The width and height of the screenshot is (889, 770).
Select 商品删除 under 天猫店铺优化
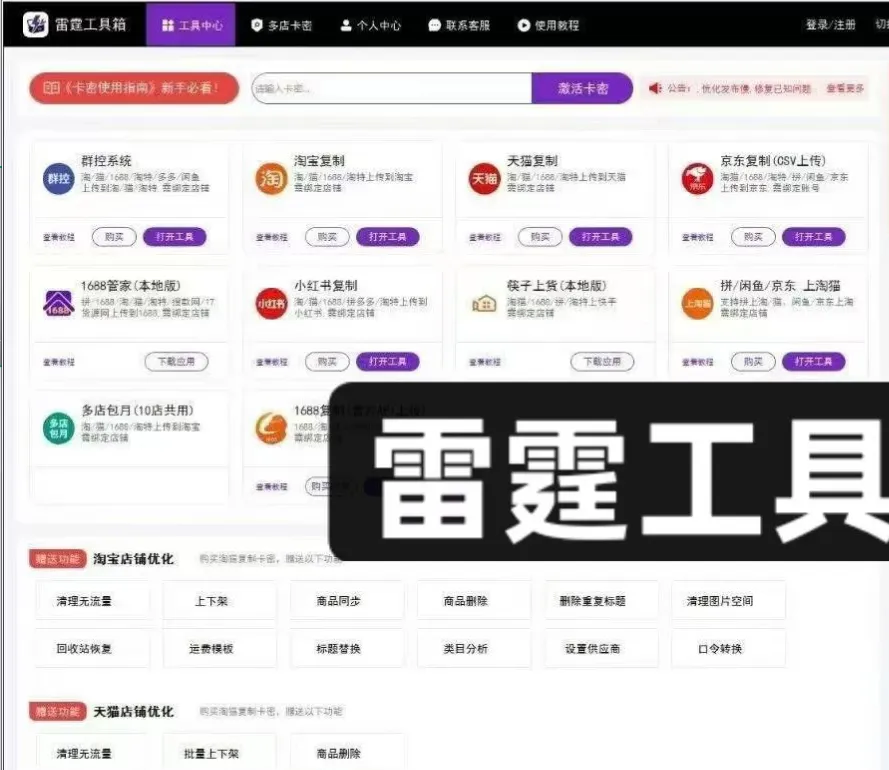click(x=347, y=752)
